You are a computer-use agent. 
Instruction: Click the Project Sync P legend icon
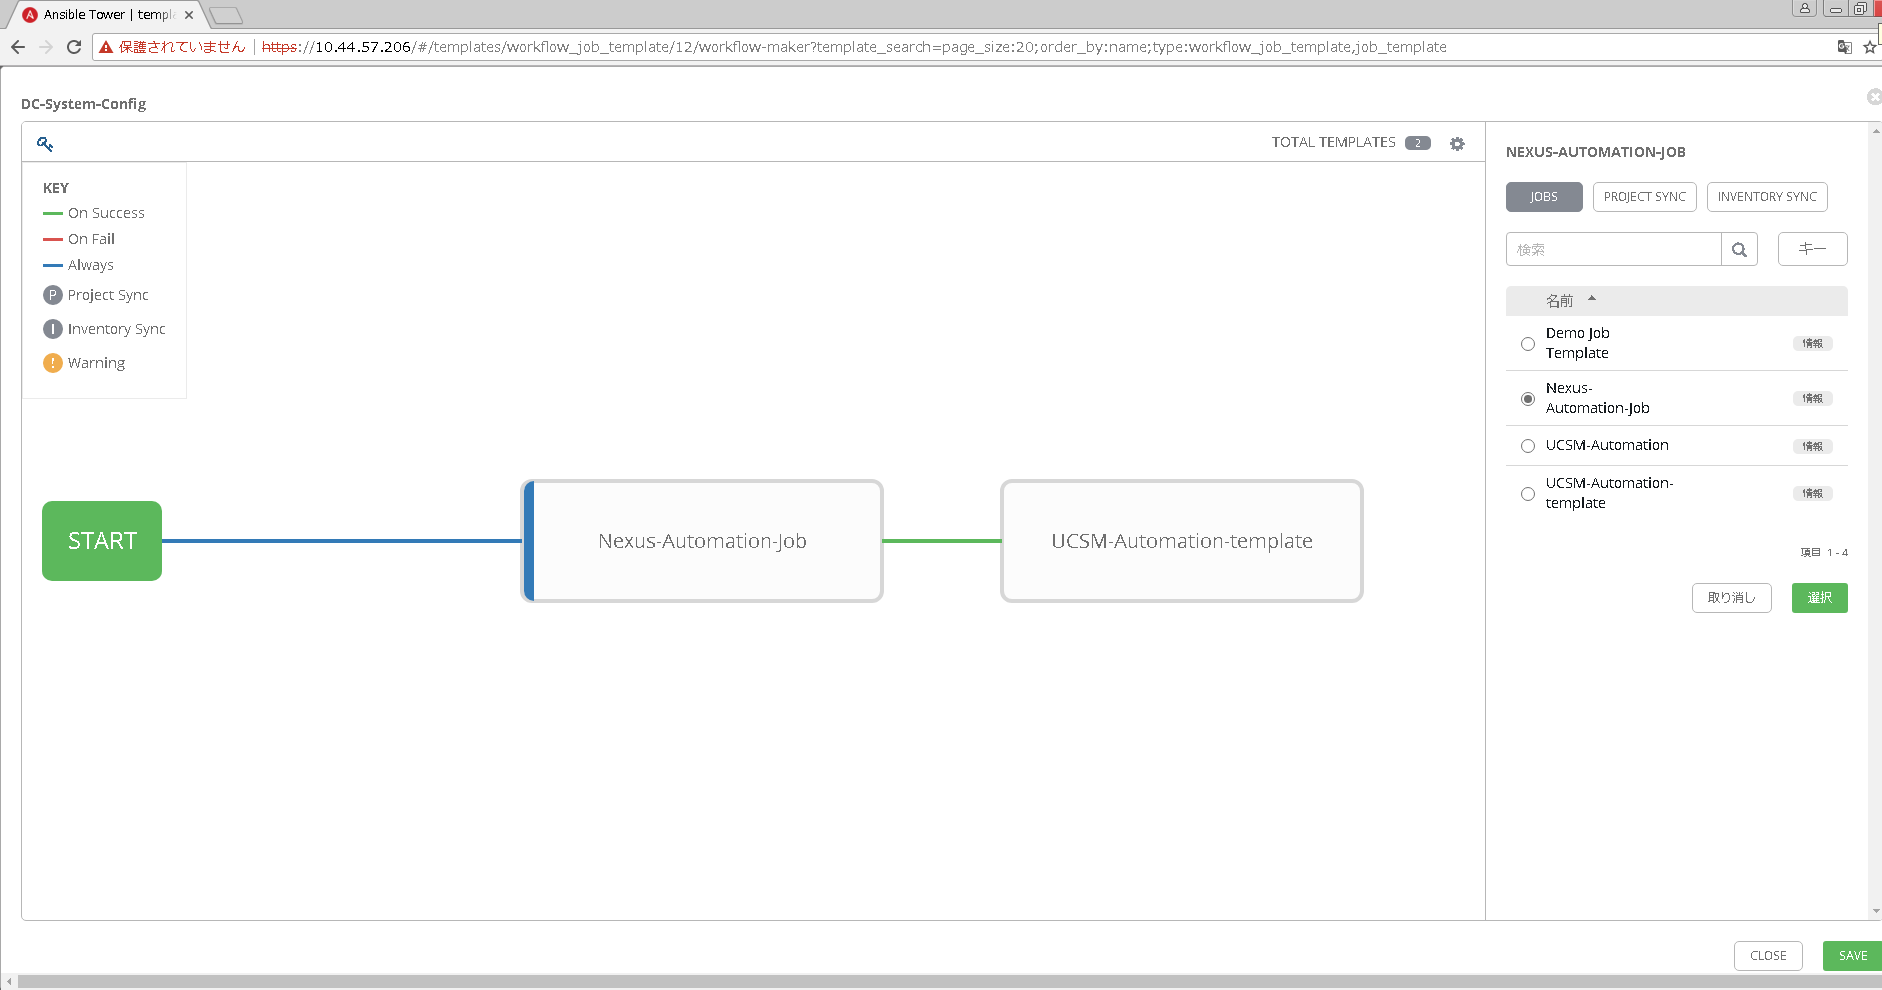coord(53,295)
